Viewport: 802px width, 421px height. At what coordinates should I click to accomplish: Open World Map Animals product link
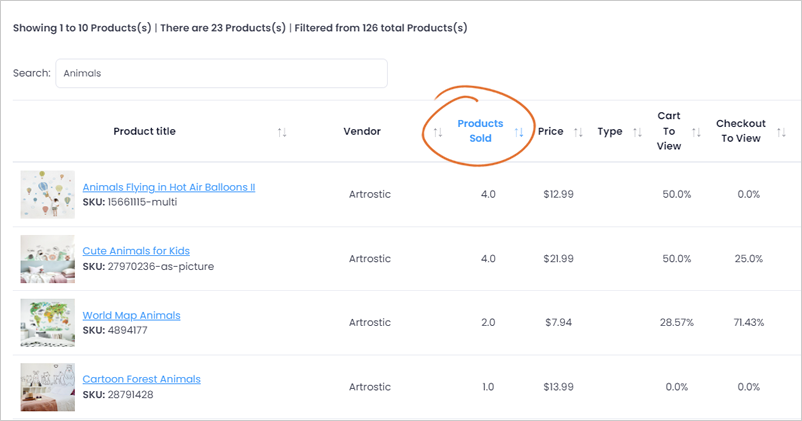click(131, 316)
